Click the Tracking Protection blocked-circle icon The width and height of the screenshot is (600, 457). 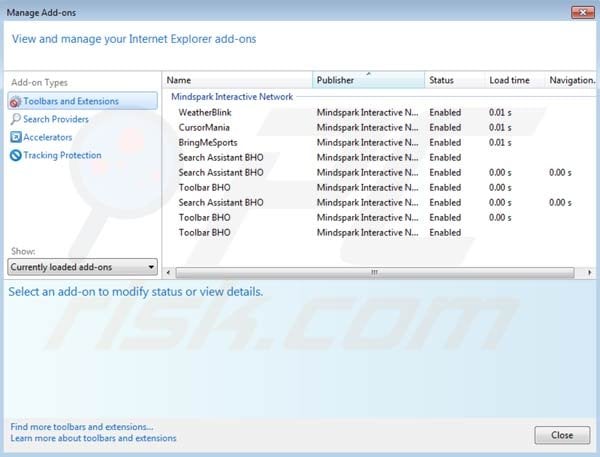(x=16, y=155)
